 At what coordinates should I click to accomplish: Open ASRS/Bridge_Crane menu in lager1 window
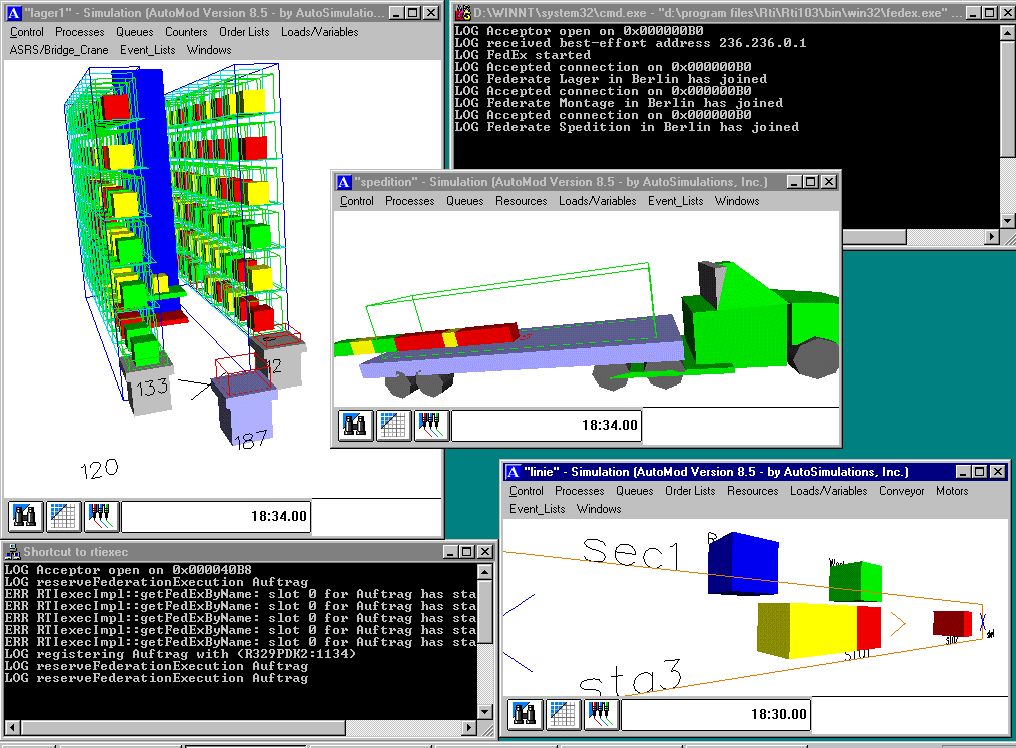click(x=58, y=50)
